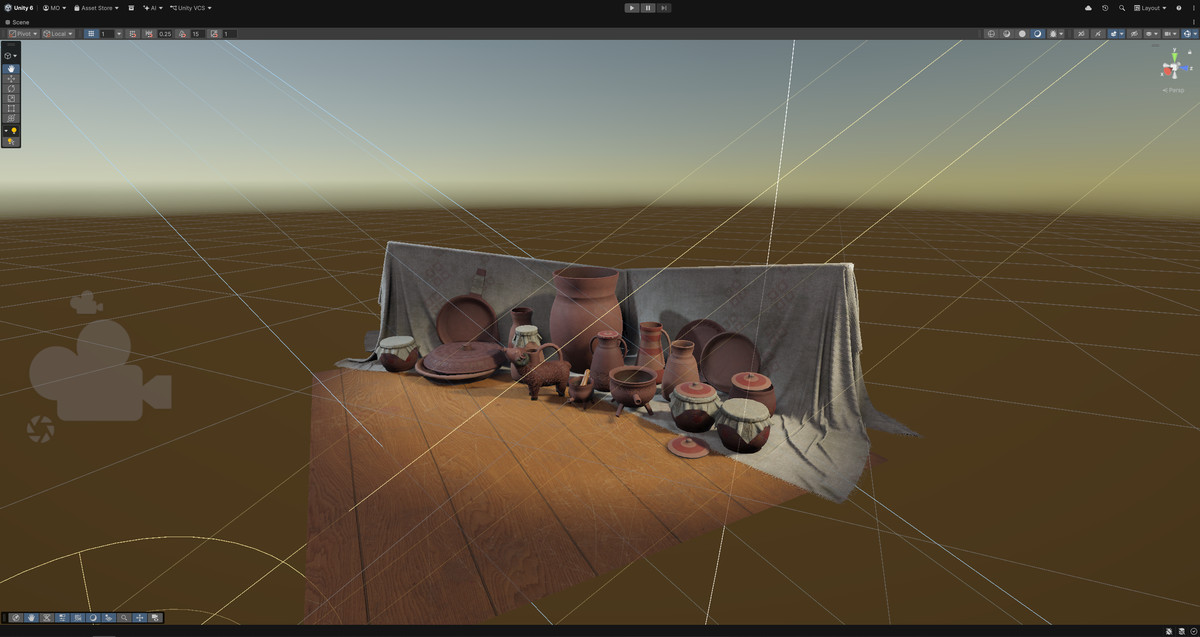Select the Move tool
This screenshot has width=1200, height=637.
(x=12, y=78)
